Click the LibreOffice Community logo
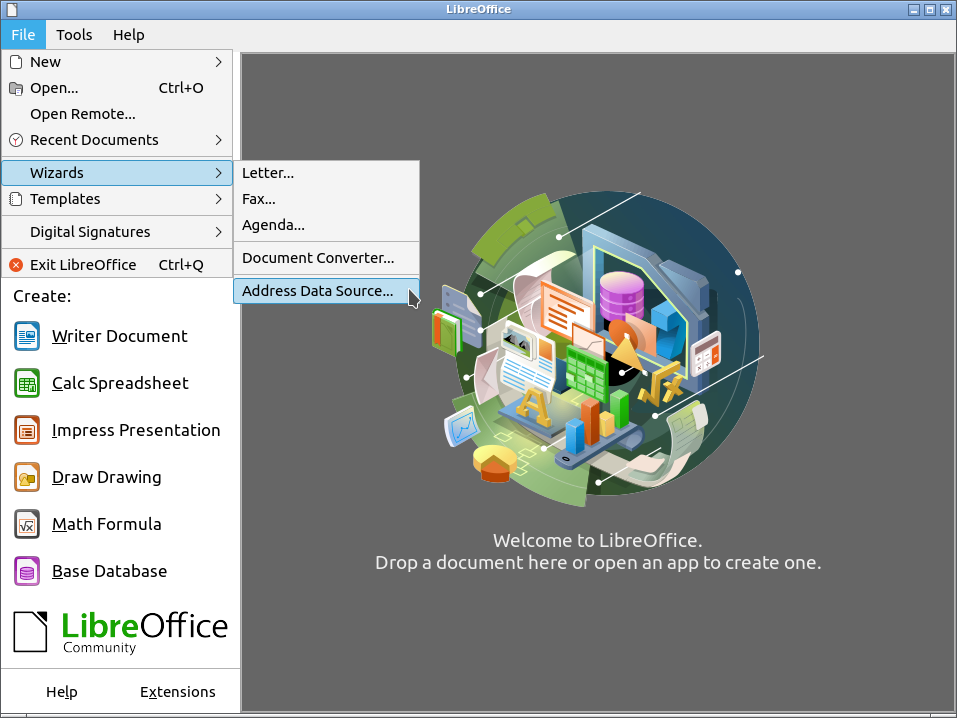This screenshot has height=718, width=957. tap(120, 633)
